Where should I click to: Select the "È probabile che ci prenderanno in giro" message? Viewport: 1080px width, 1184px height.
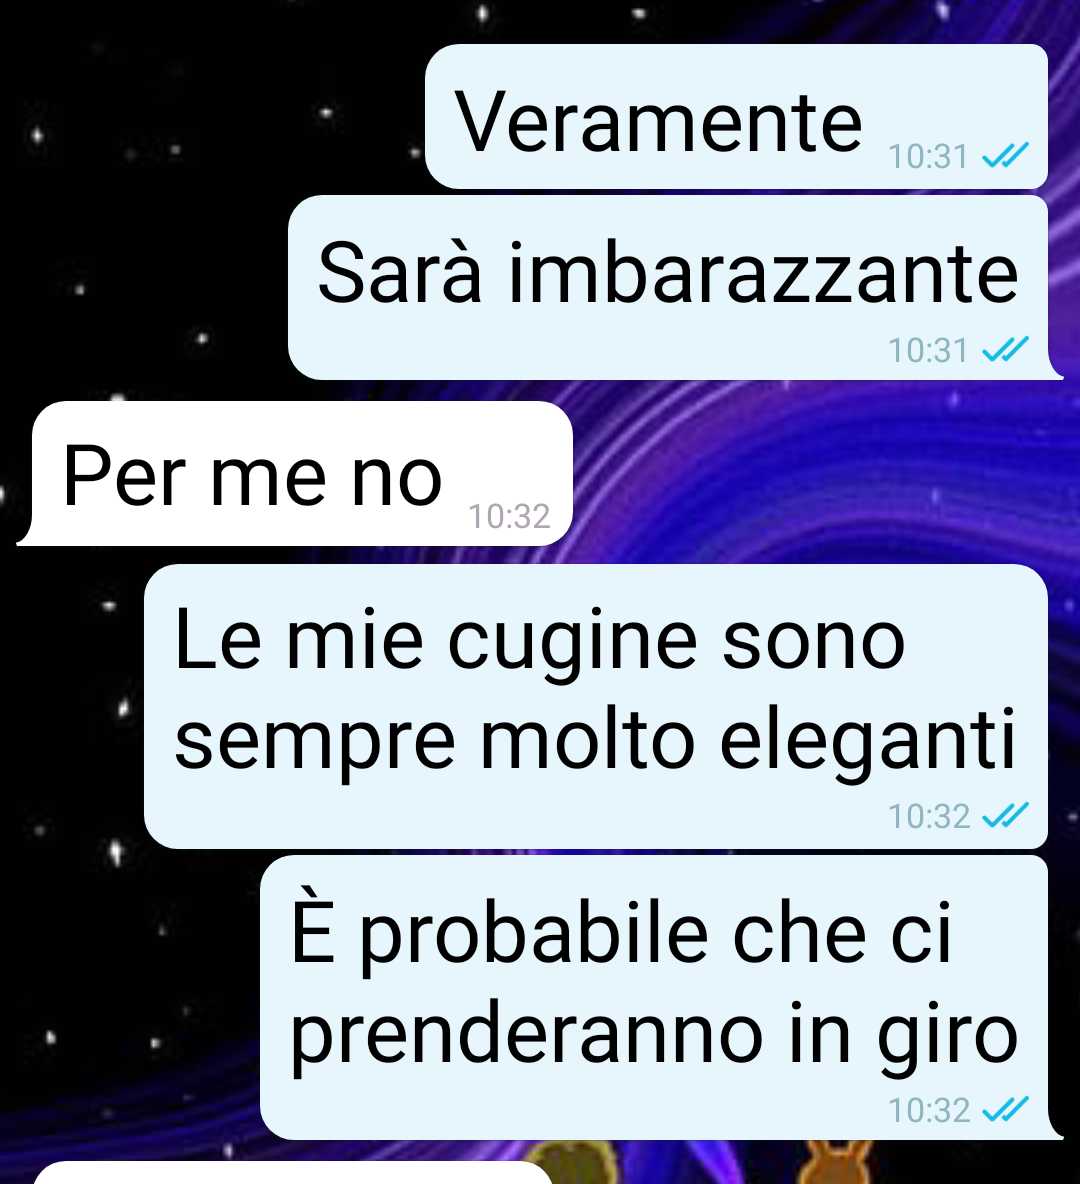[x=661, y=997]
